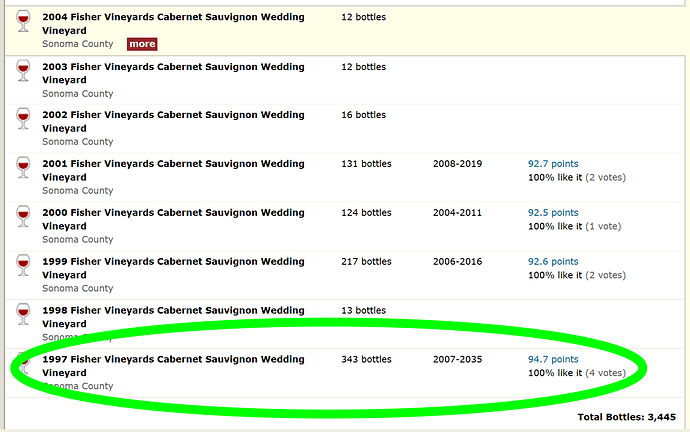Click the drinking window '2007-2035'
Viewport: 690px width, 432px height.
tap(457, 359)
